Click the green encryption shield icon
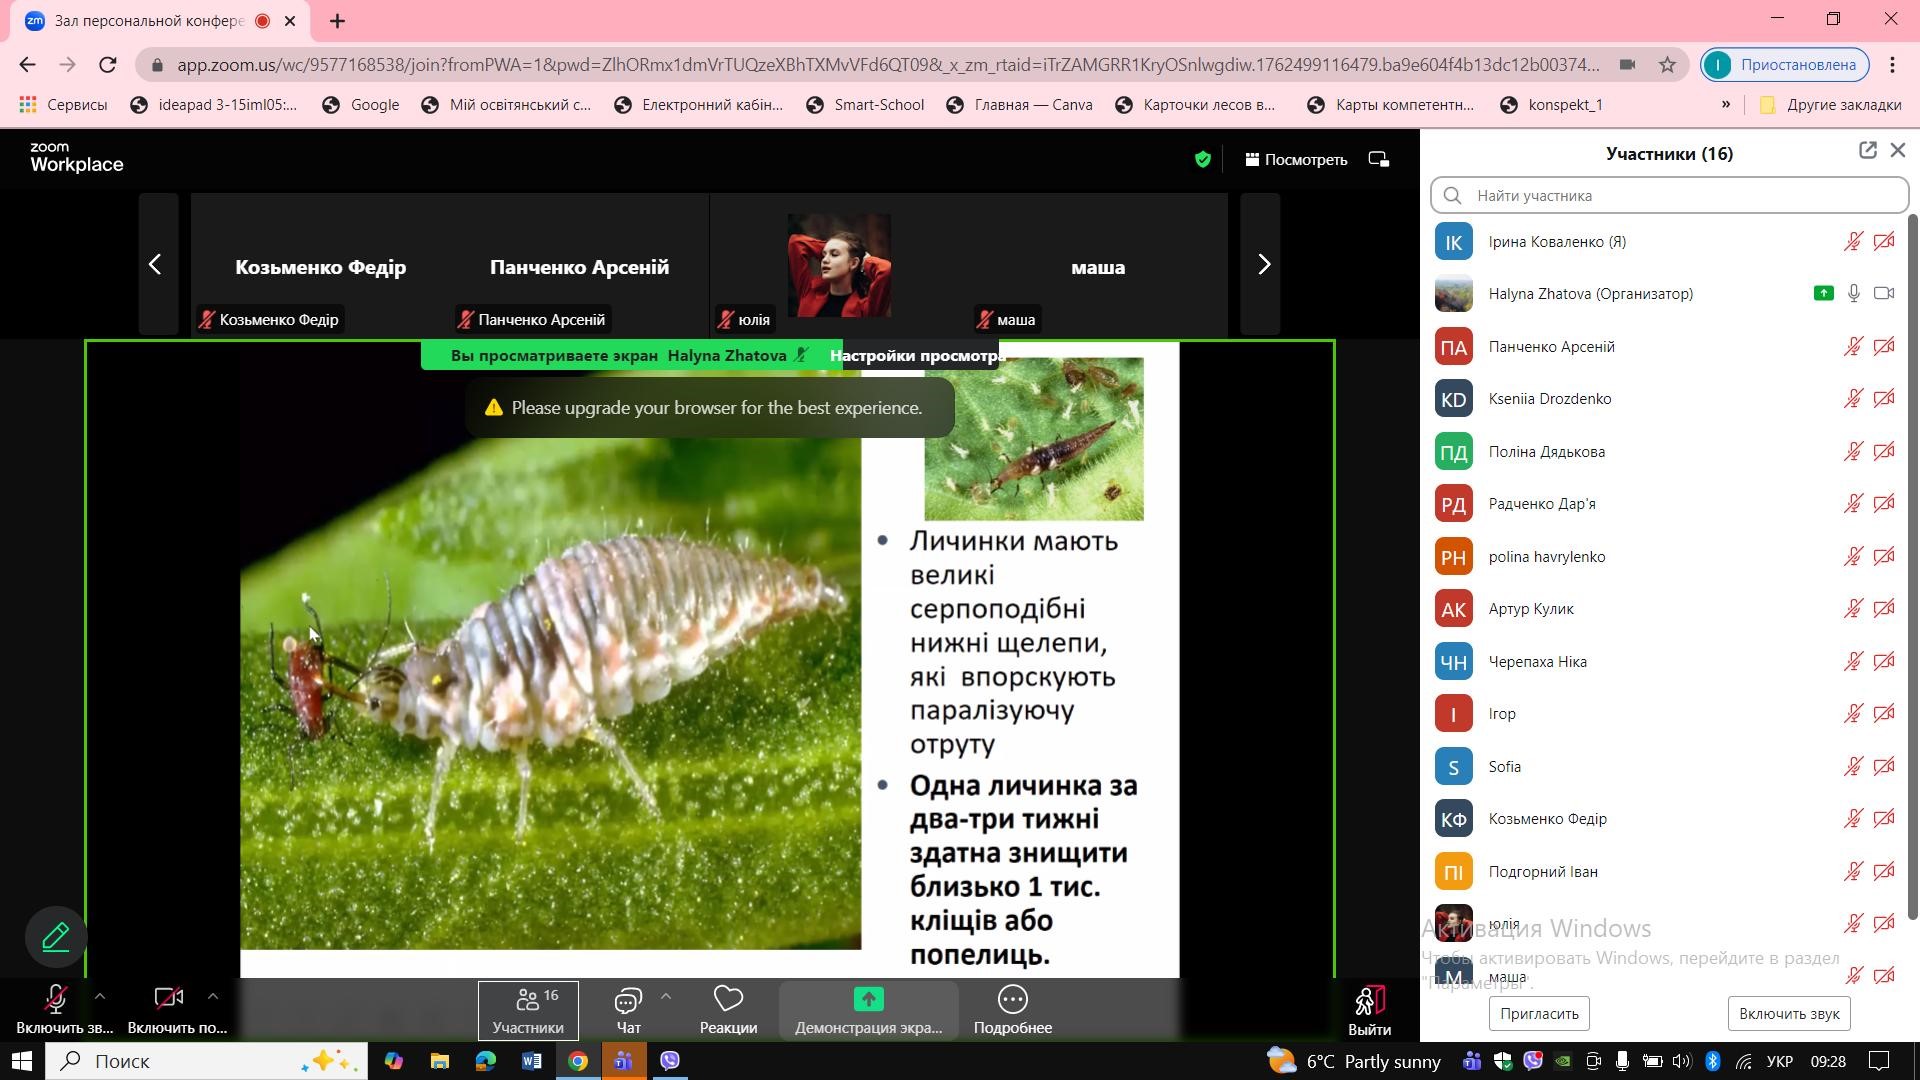The image size is (1920, 1080). [x=1203, y=159]
